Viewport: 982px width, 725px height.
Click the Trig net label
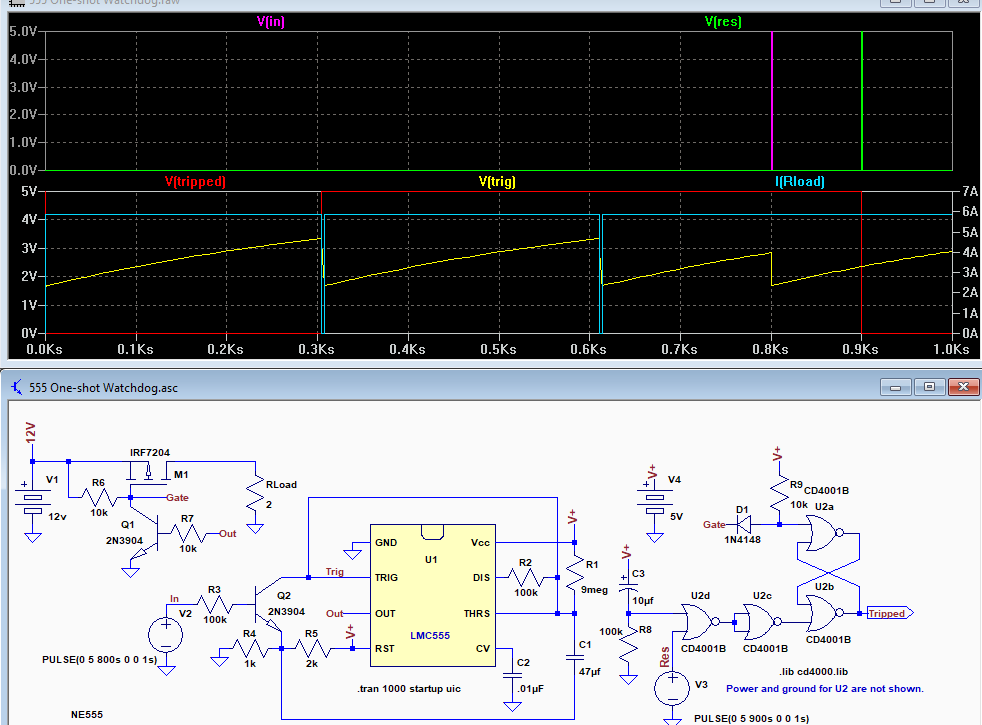(334, 572)
